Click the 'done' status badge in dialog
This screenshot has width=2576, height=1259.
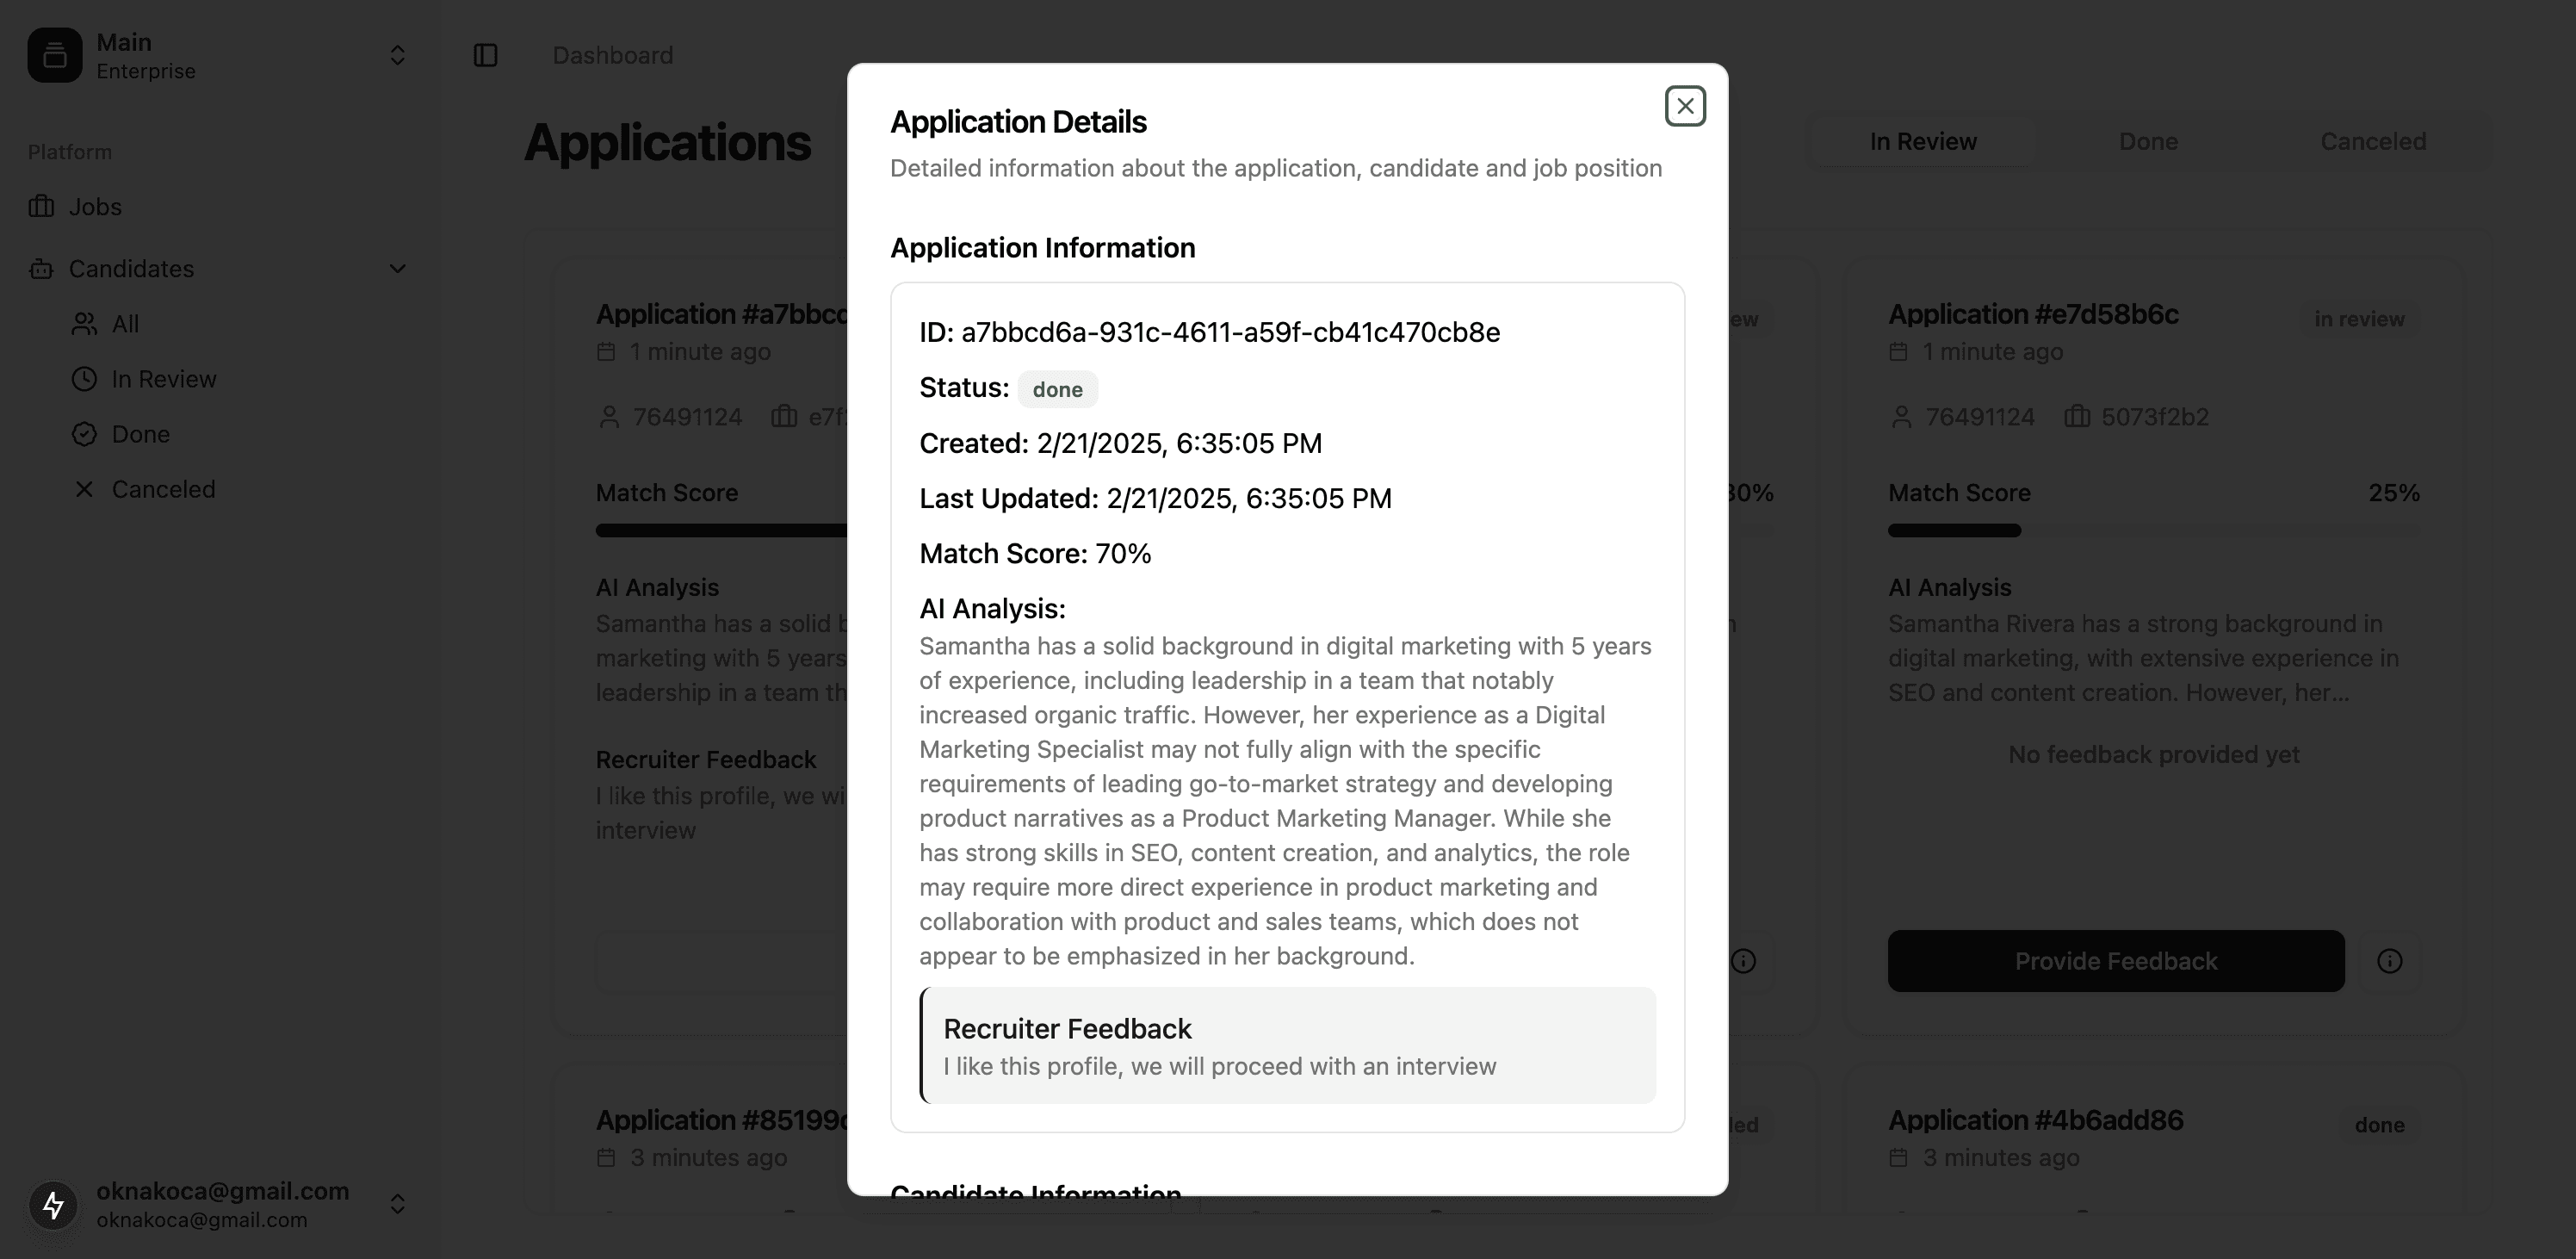[1057, 389]
